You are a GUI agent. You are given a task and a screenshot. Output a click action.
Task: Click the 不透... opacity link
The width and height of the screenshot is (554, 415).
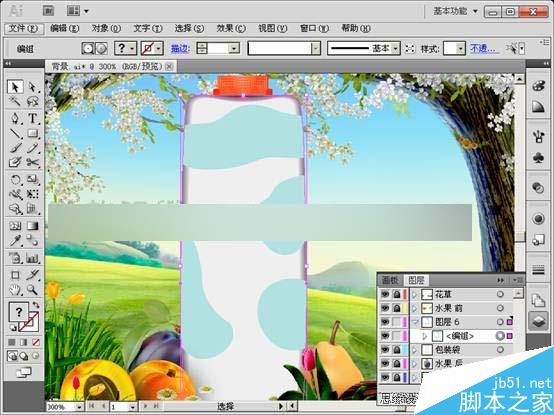(484, 48)
